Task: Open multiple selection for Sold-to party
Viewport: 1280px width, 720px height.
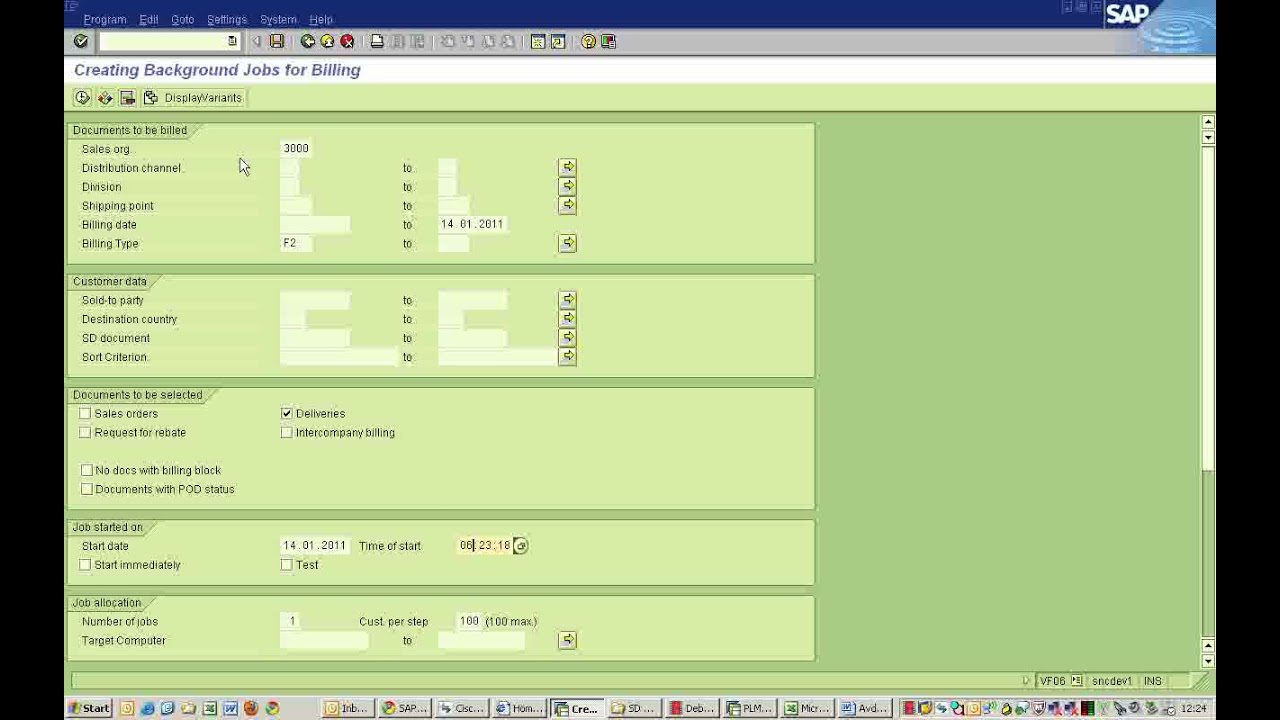Action: click(x=568, y=299)
